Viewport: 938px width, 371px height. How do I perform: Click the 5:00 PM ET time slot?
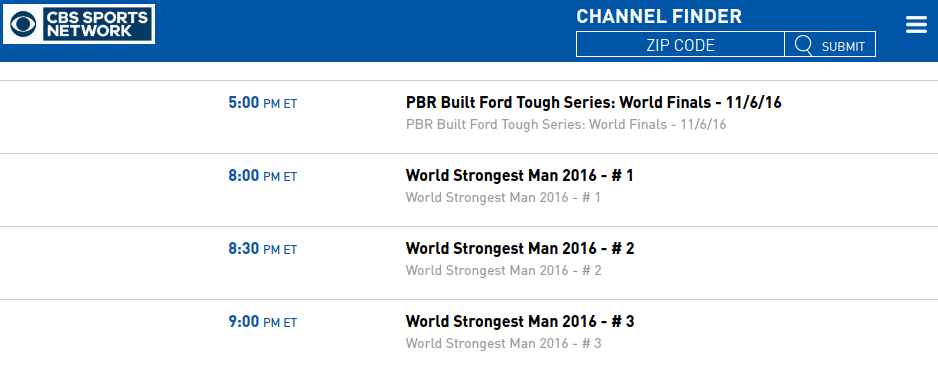coord(263,103)
